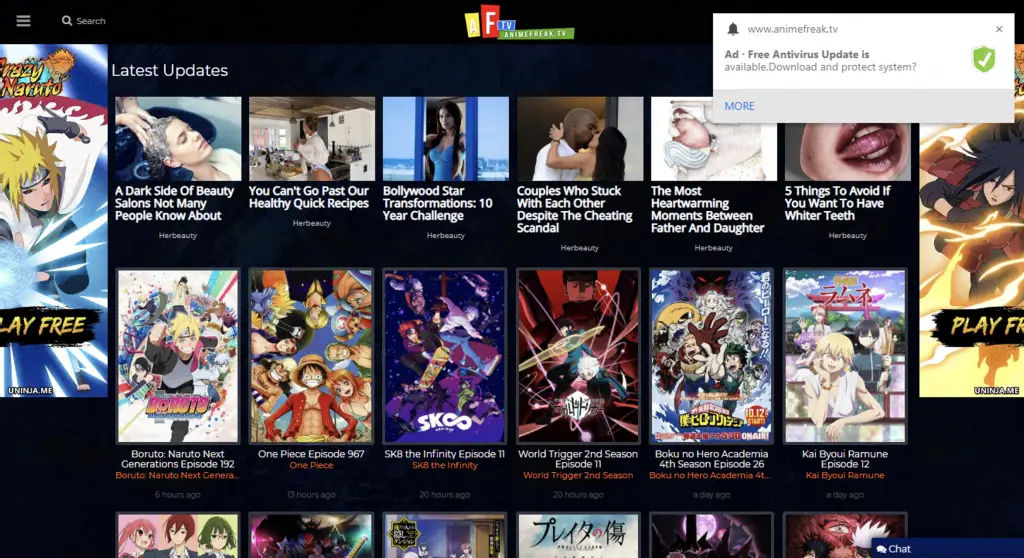
Task: Click Herbeauty label under Whiter Teeth ad
Action: pyautogui.click(x=848, y=235)
